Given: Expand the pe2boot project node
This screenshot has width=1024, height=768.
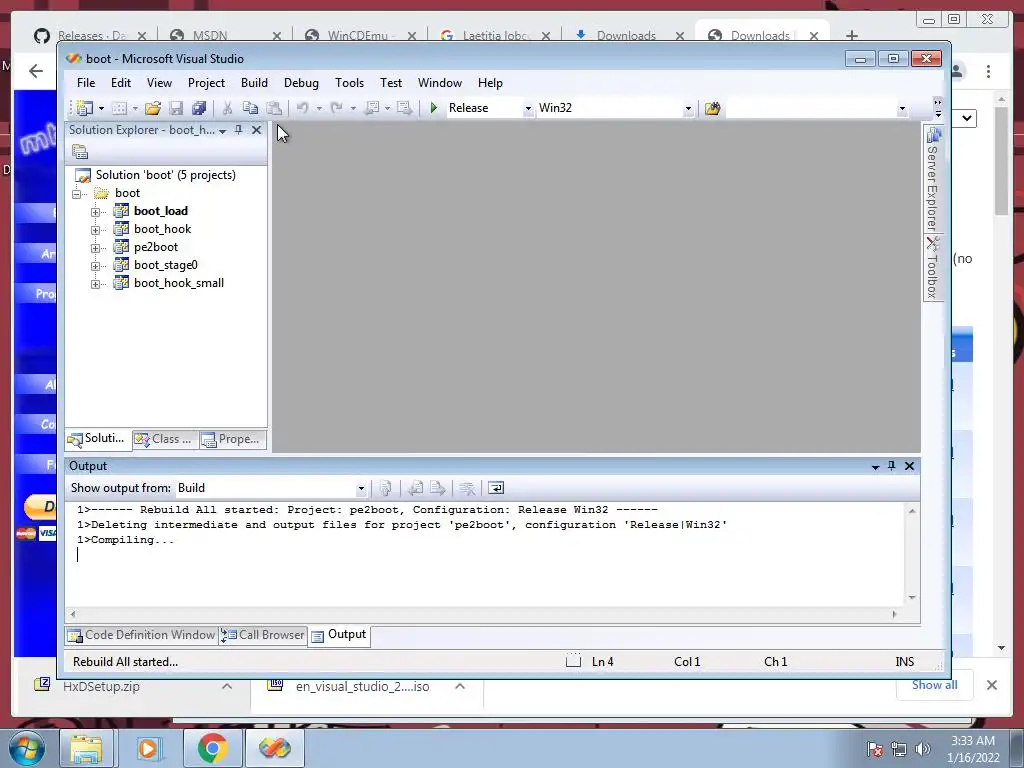Looking at the screenshot, I should tap(95, 248).
